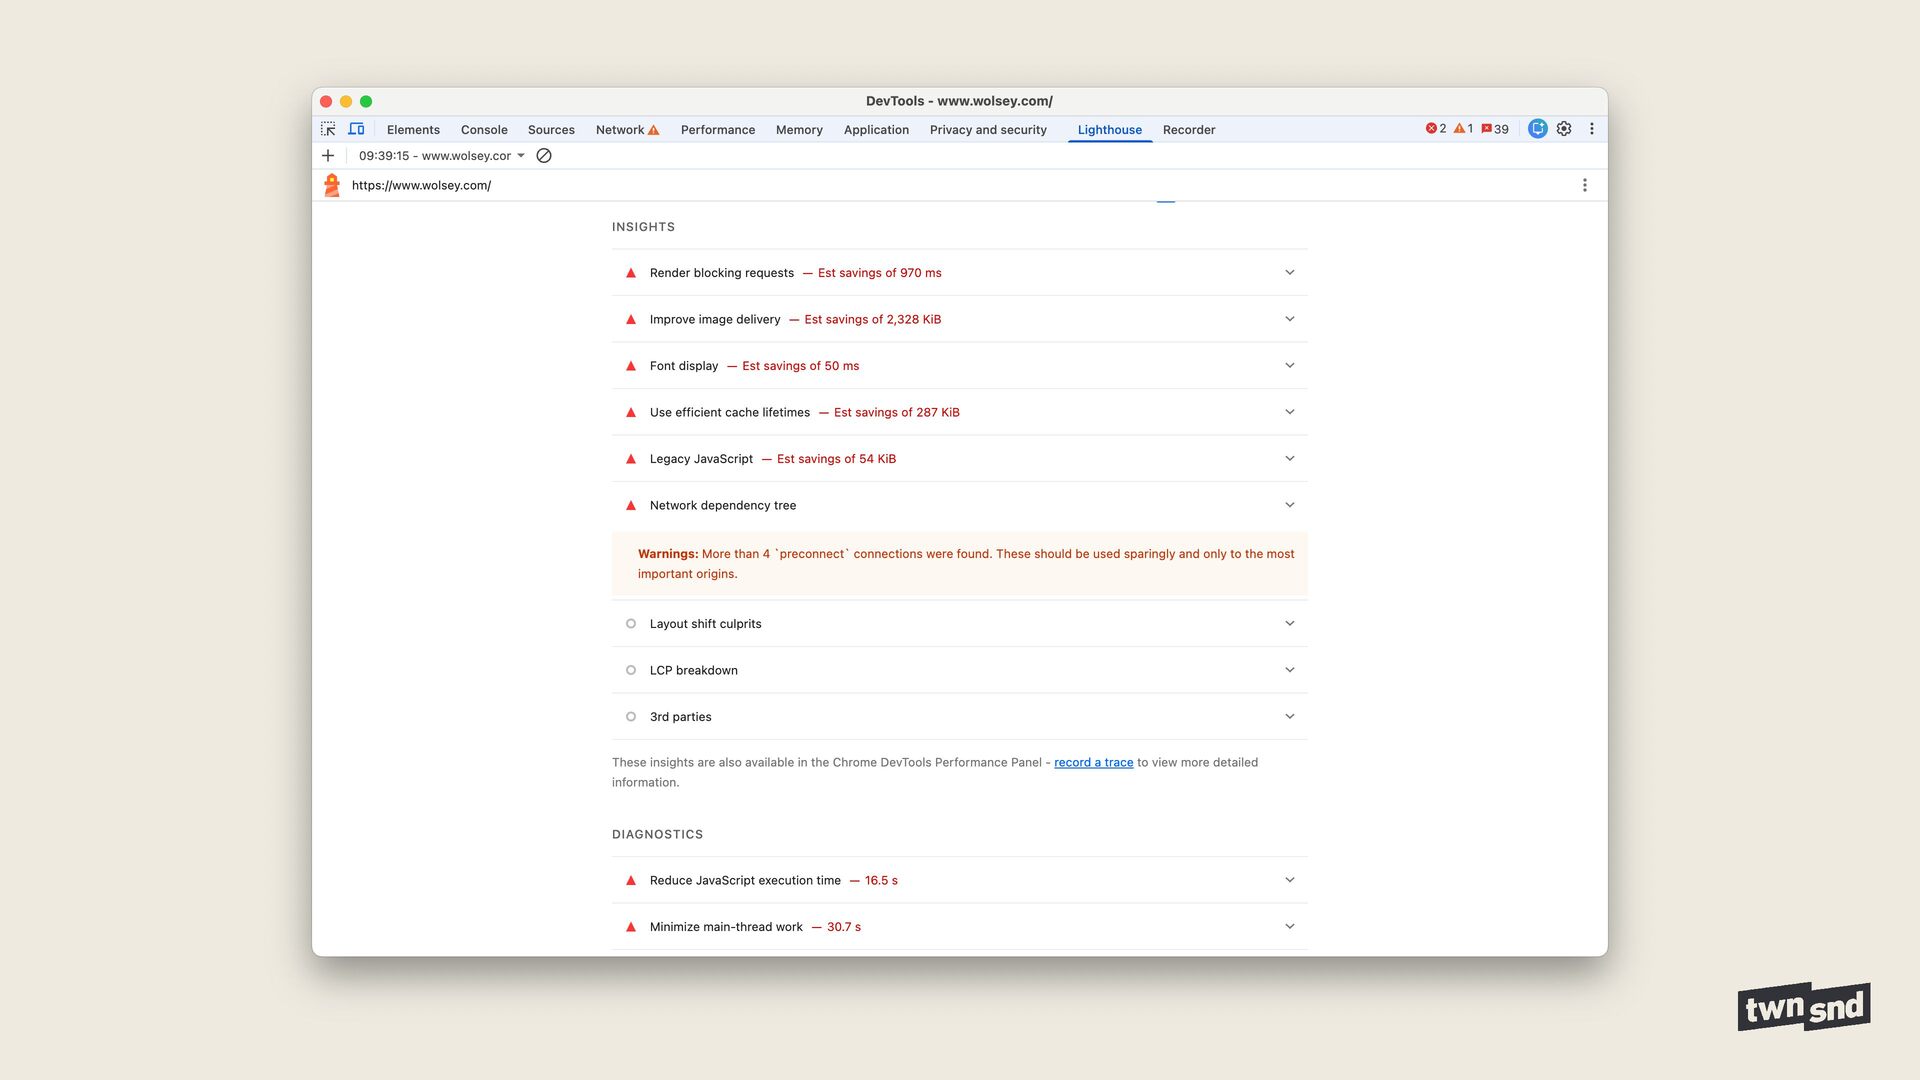Switch to the Performance tab

click(717, 130)
